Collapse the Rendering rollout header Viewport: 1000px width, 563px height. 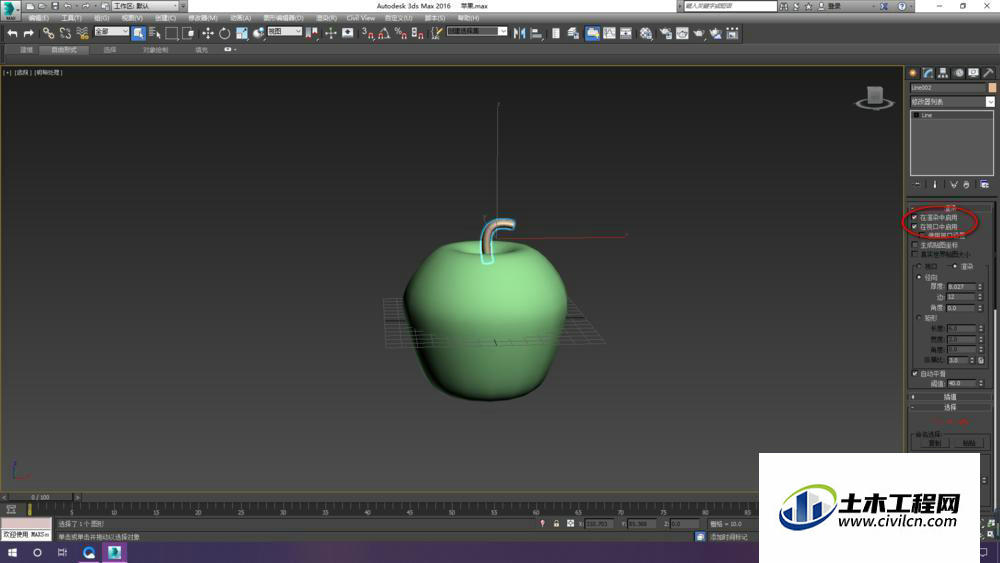(950, 208)
